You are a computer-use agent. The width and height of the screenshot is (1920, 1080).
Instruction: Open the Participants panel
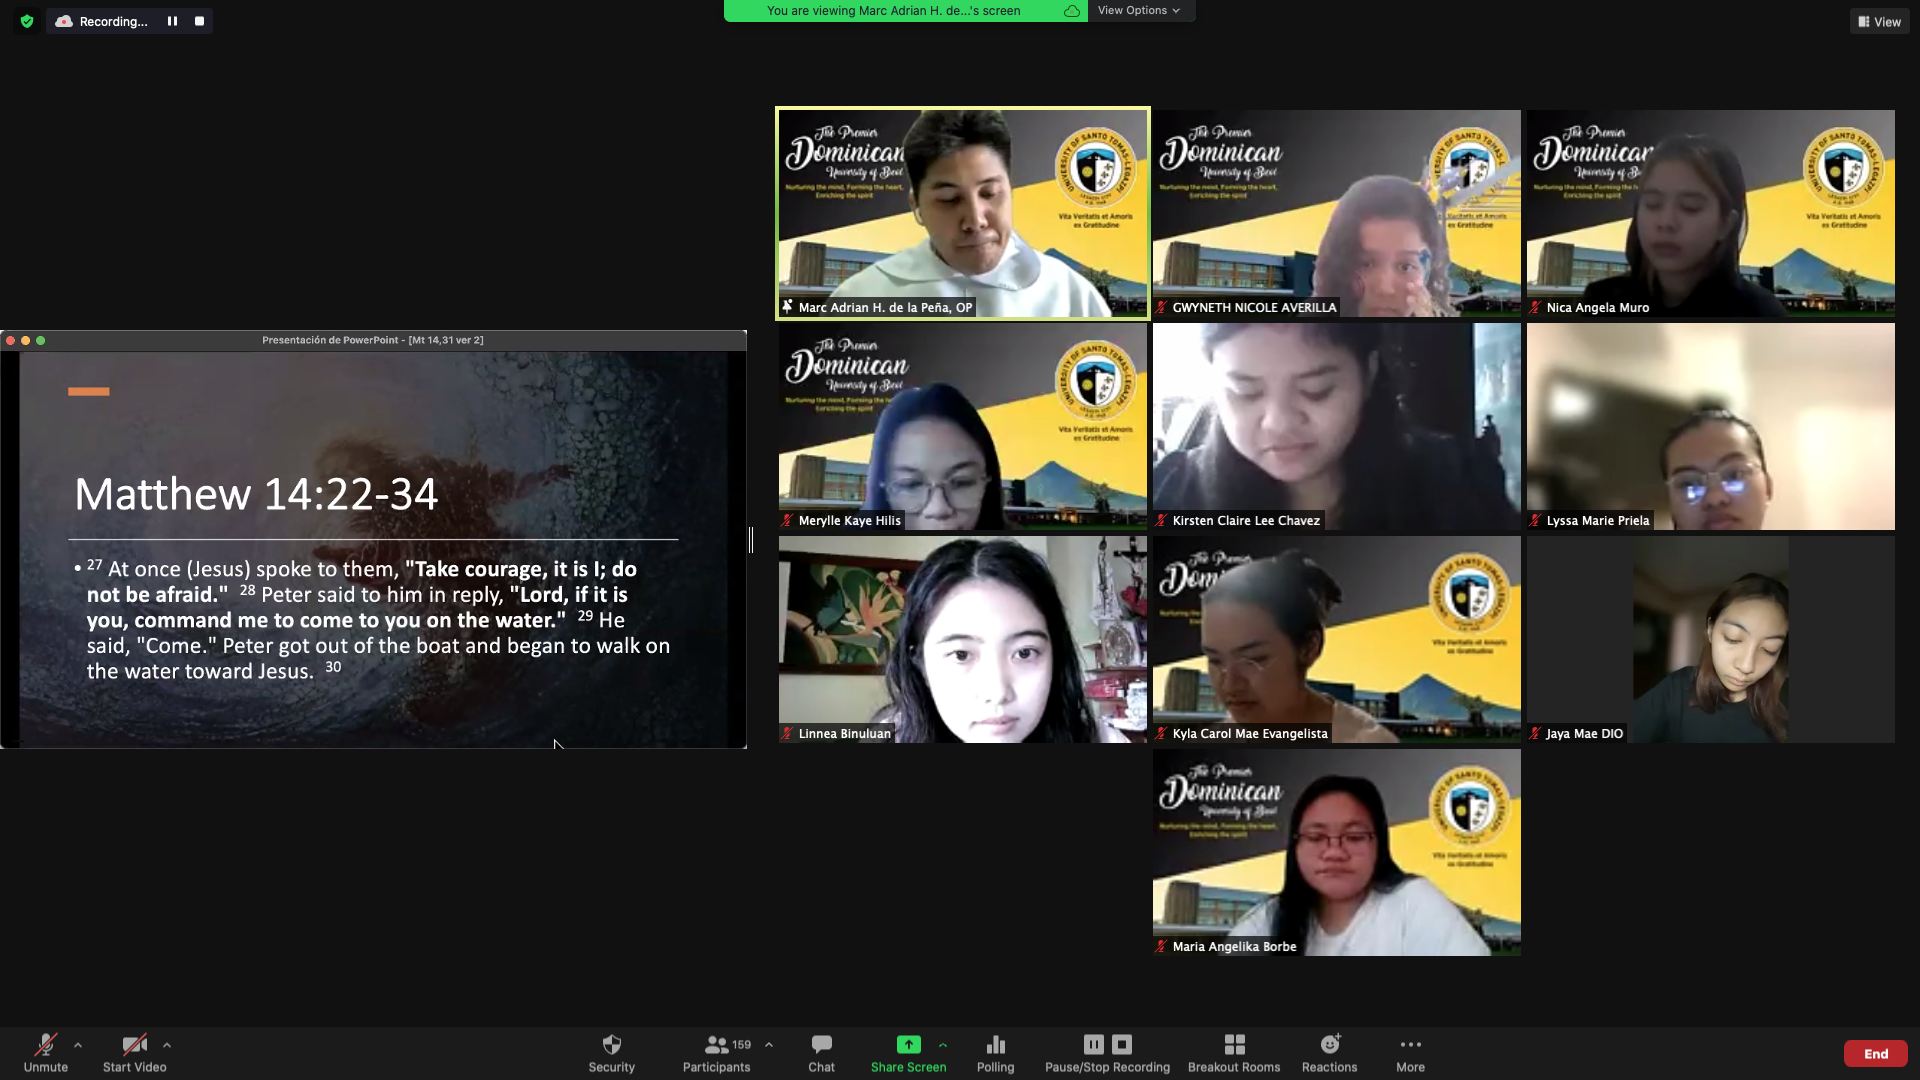(x=716, y=1052)
